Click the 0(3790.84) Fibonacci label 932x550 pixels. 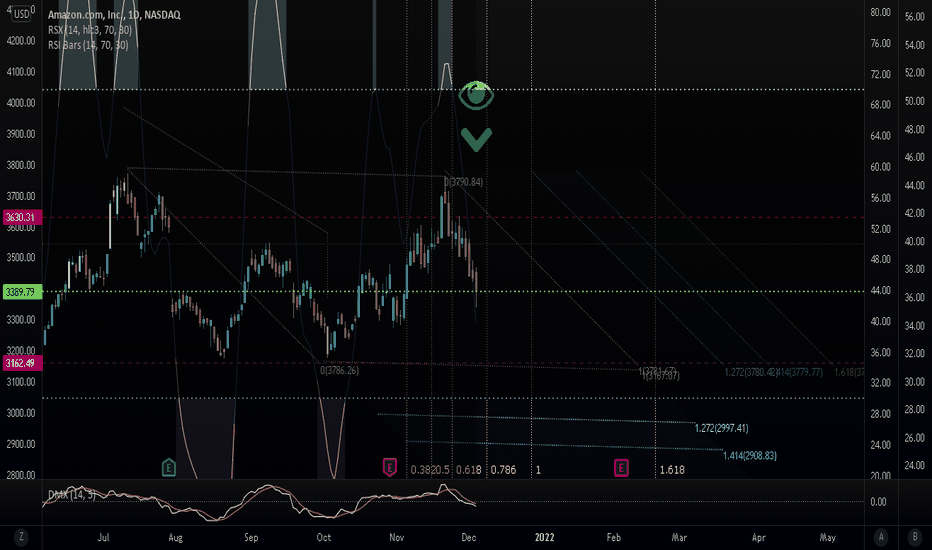pyautogui.click(x=464, y=182)
